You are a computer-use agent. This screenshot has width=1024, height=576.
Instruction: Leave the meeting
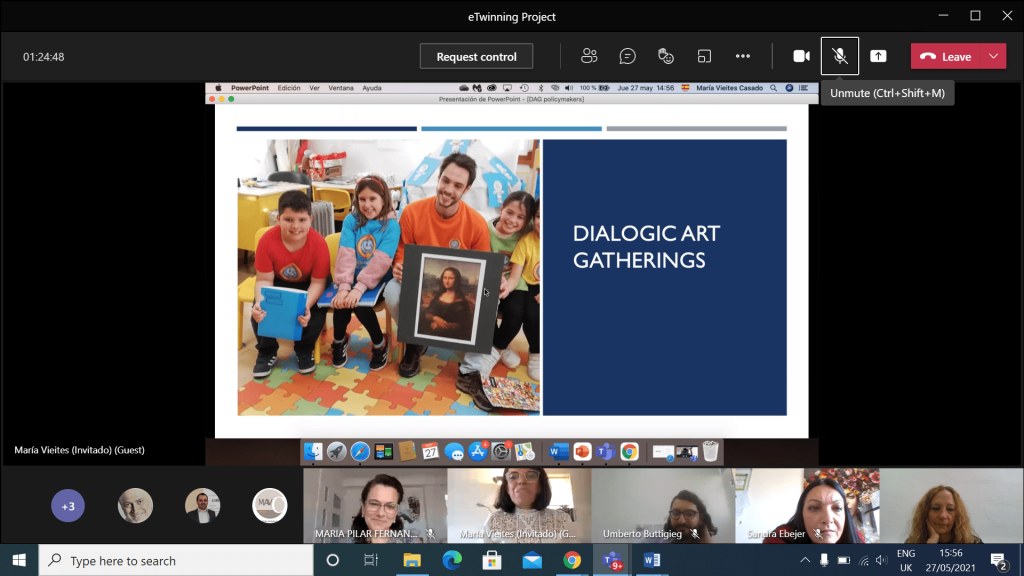point(946,56)
